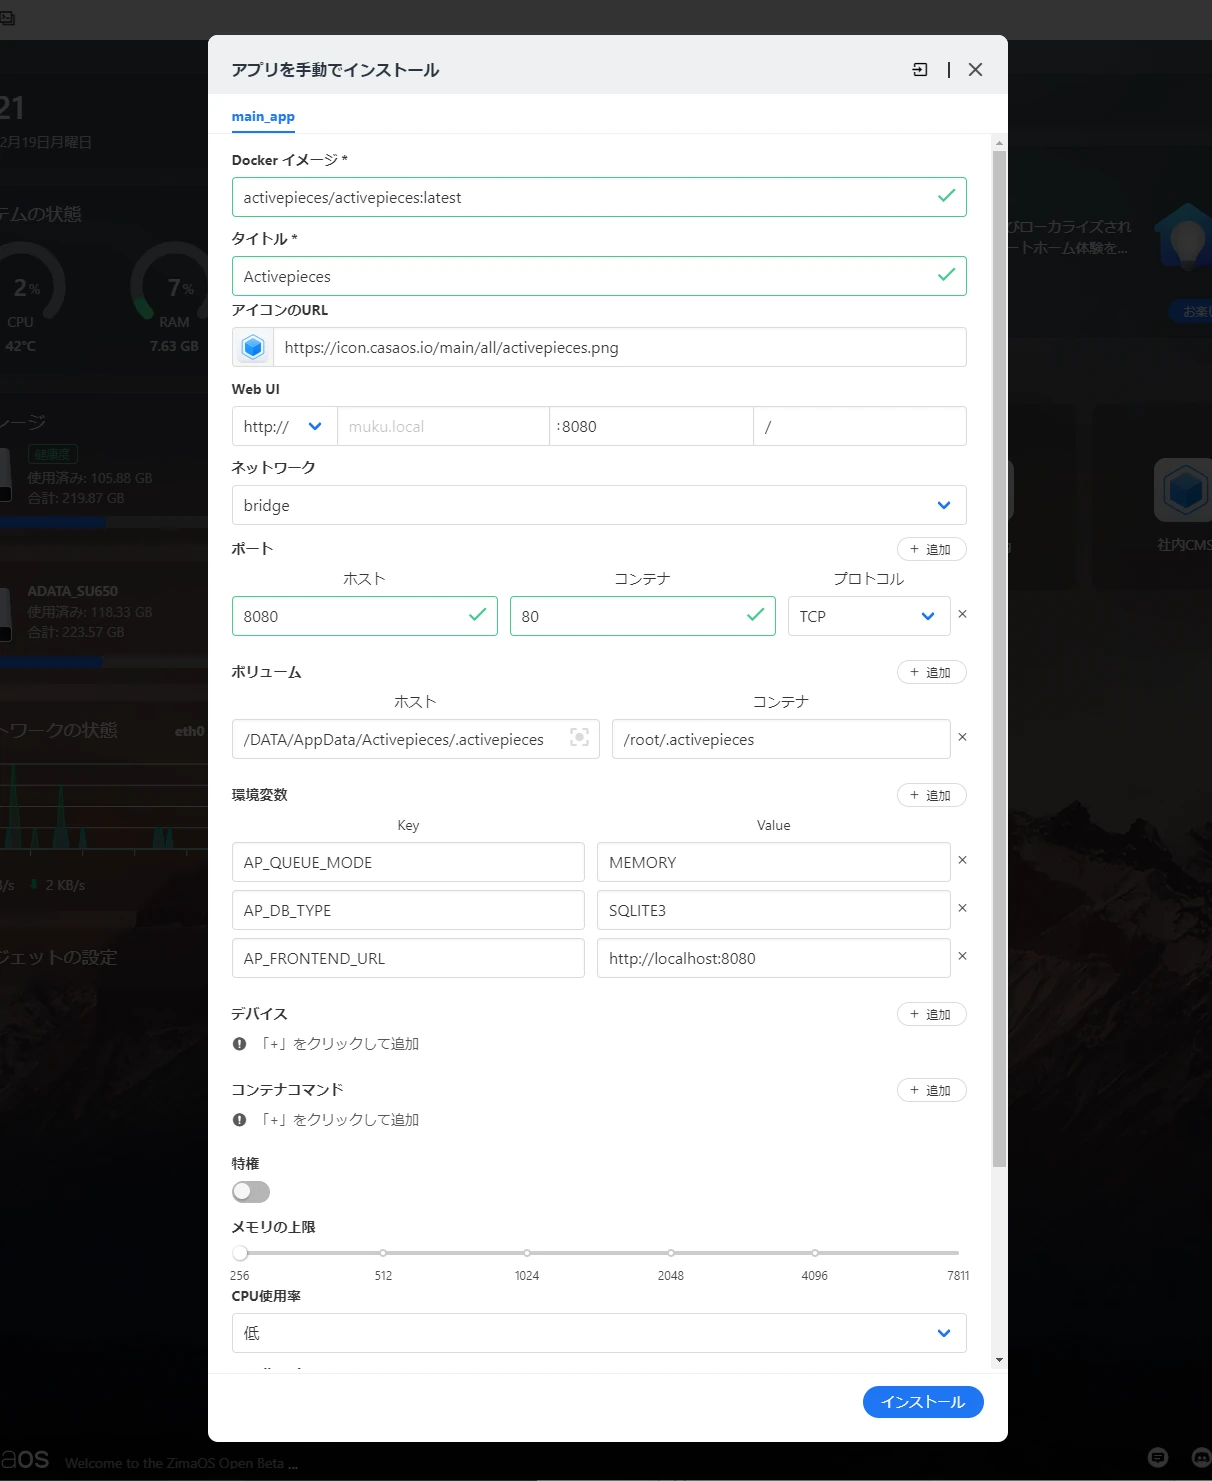Add a new environment variable
This screenshot has height=1481, width=1212.
tap(931, 795)
